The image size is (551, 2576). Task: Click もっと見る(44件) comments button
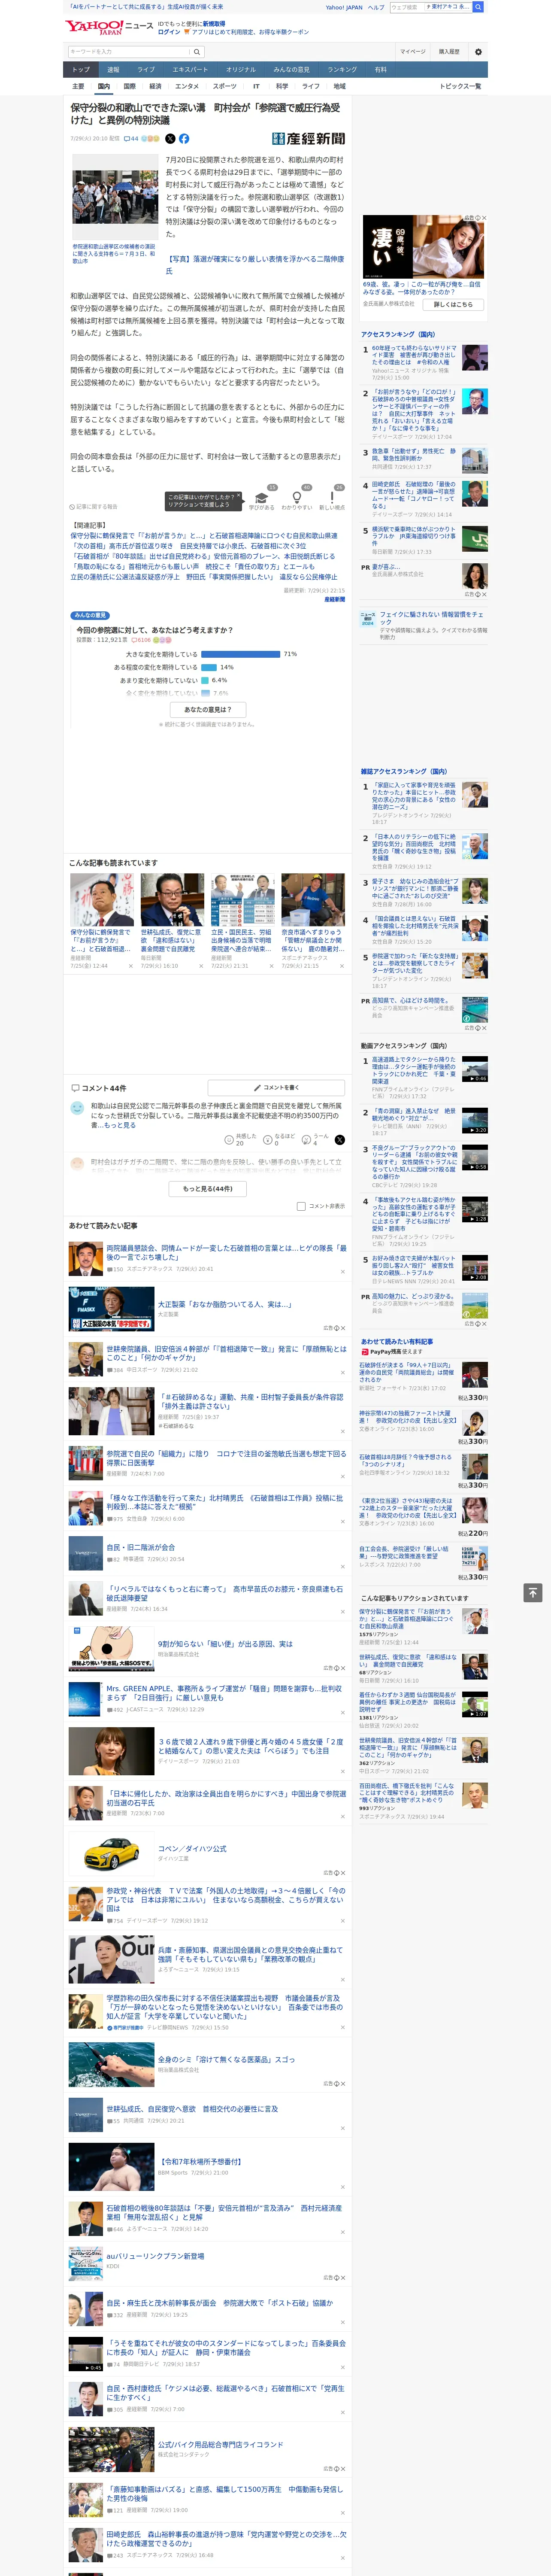tap(208, 1189)
